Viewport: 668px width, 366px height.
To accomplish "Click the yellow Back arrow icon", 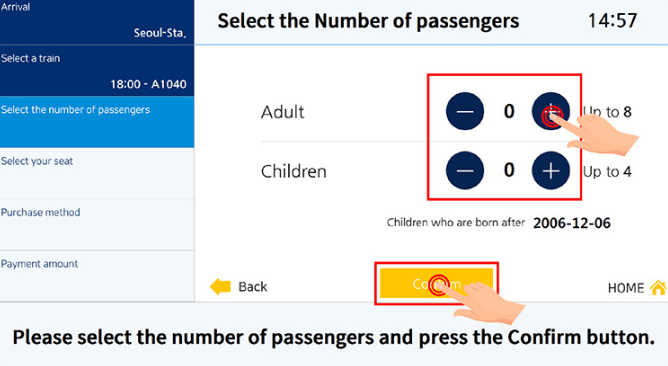I will (x=221, y=286).
